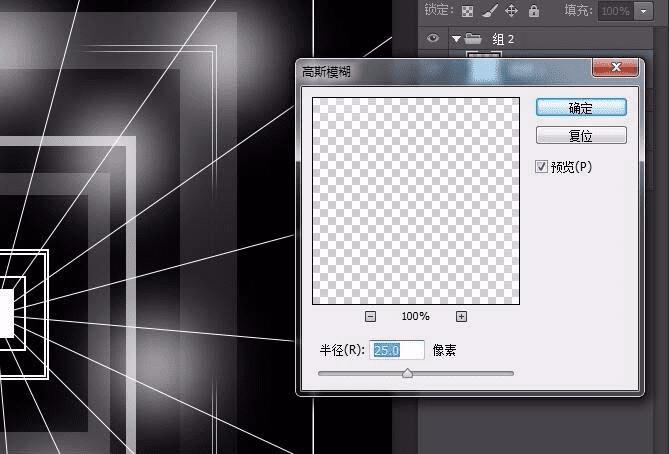Open the 填充 fill percentage dropdown
669x454 pixels.
[x=644, y=11]
